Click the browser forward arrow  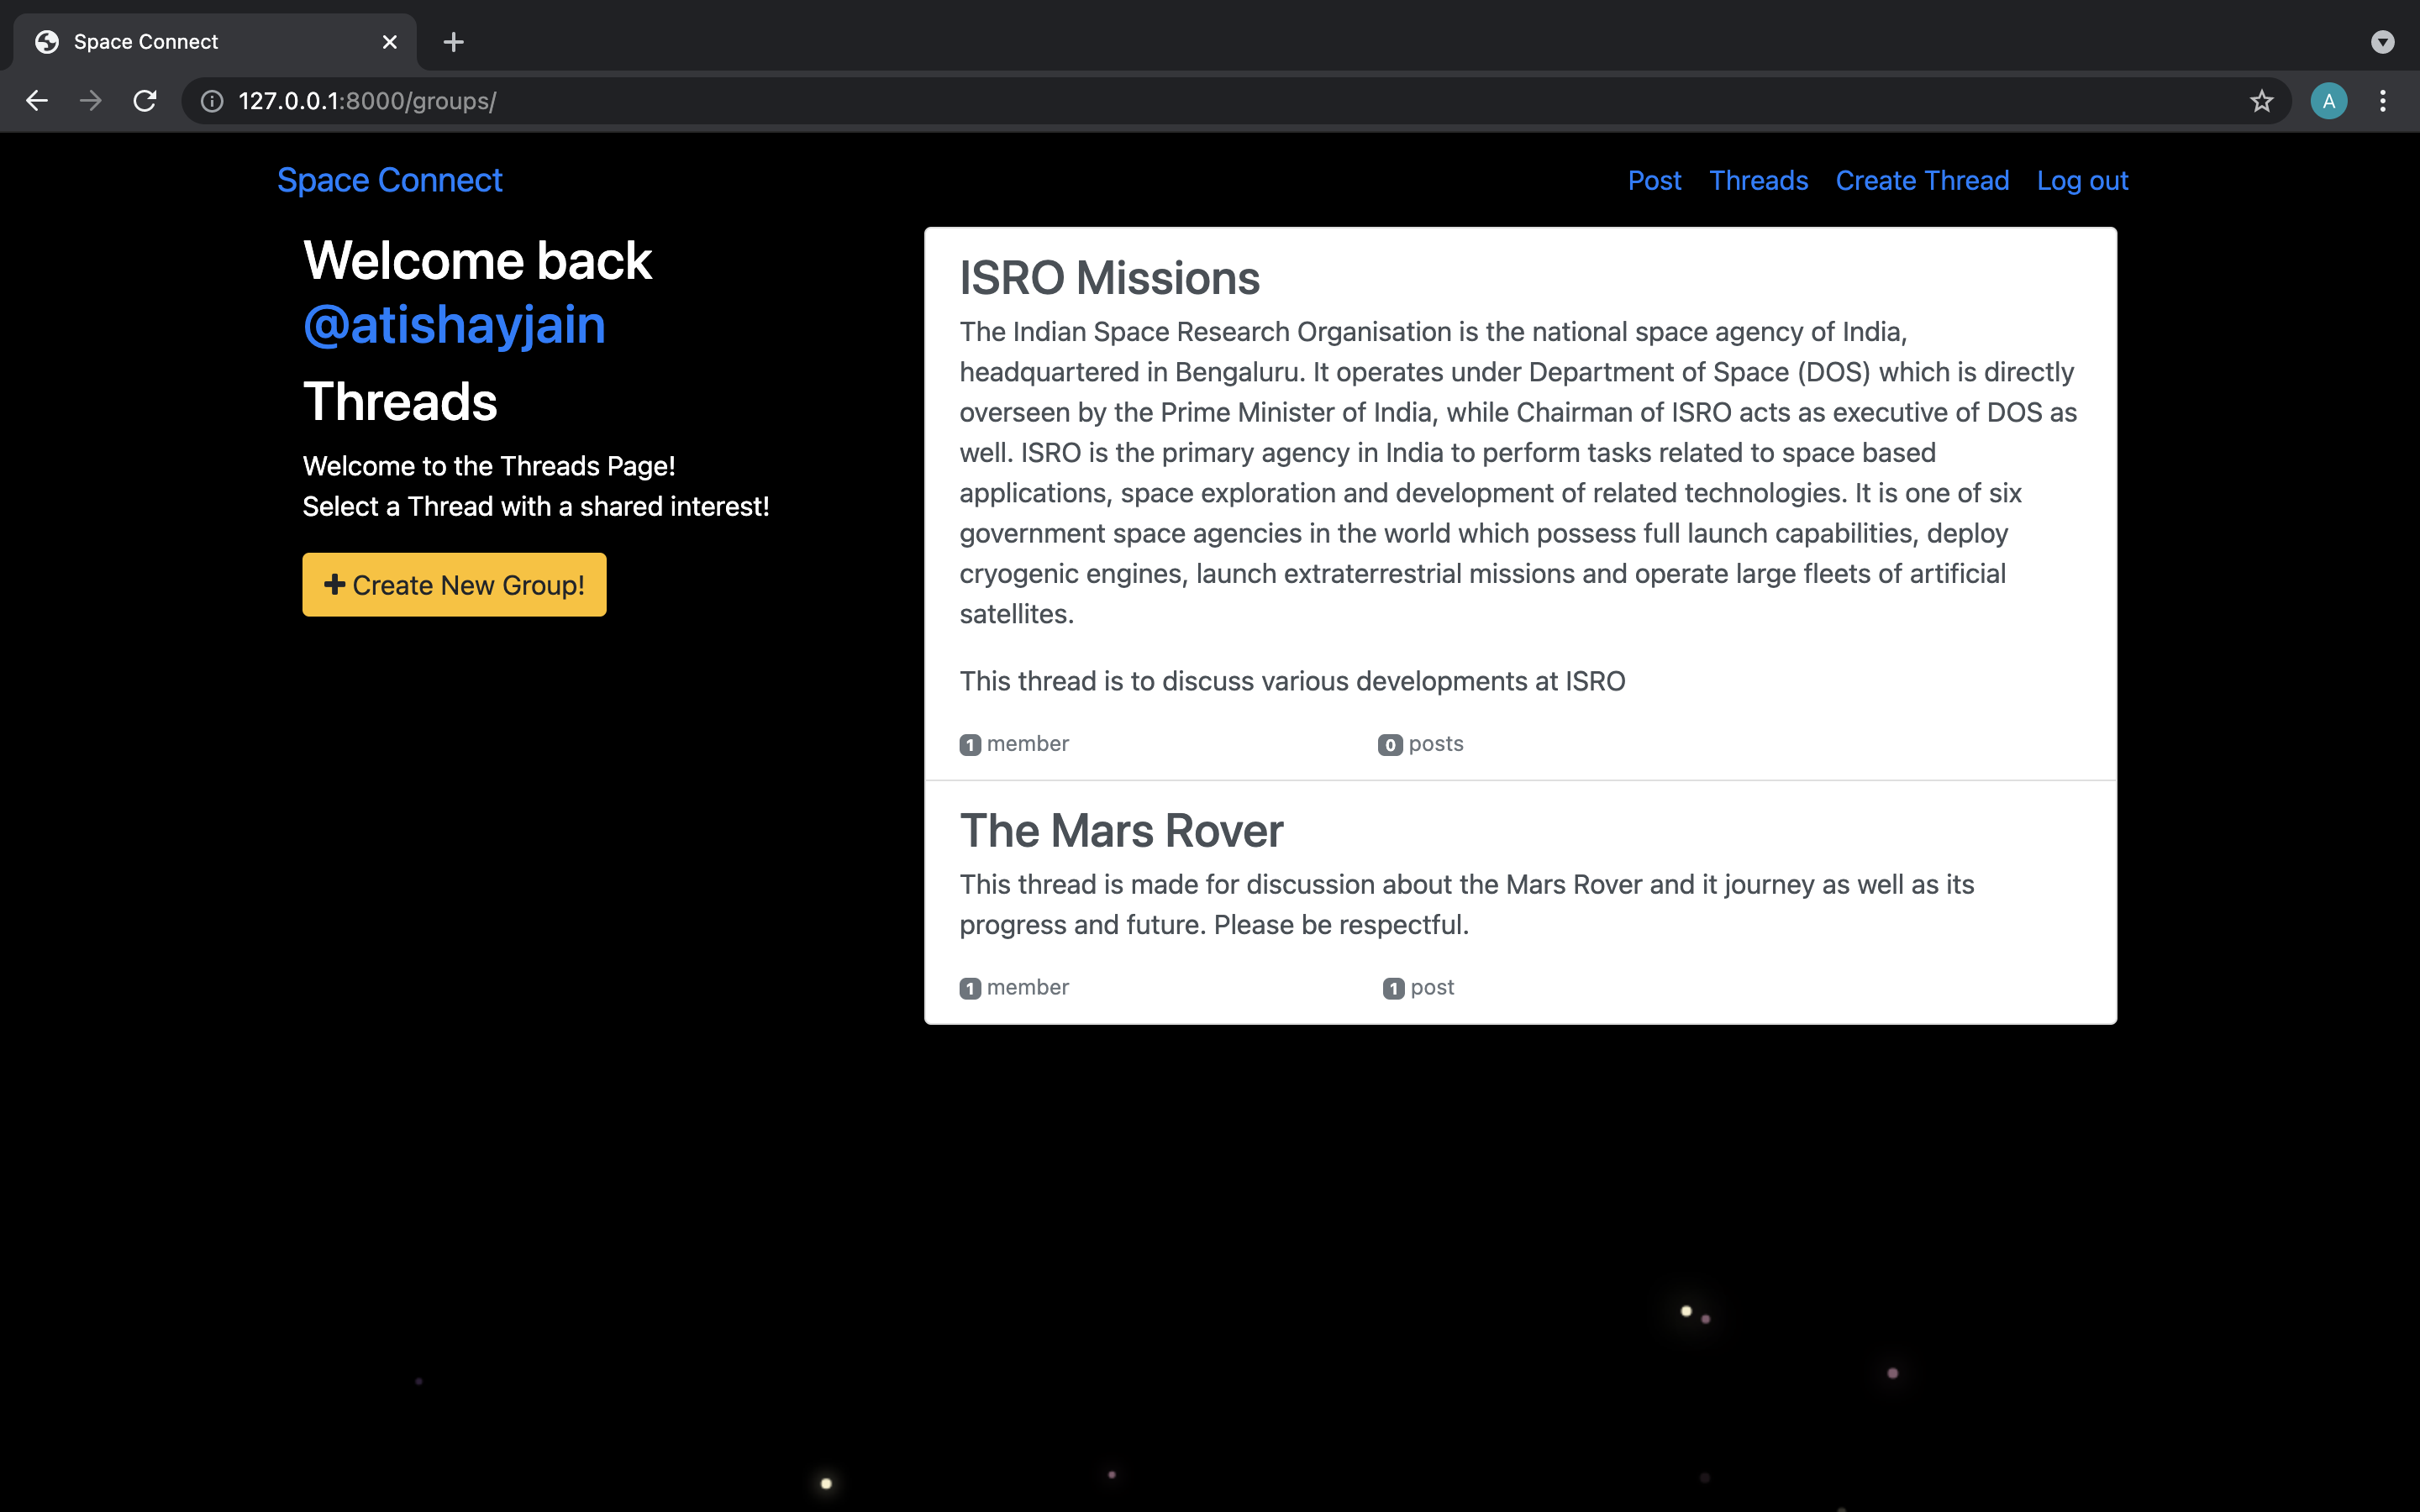click(91, 101)
